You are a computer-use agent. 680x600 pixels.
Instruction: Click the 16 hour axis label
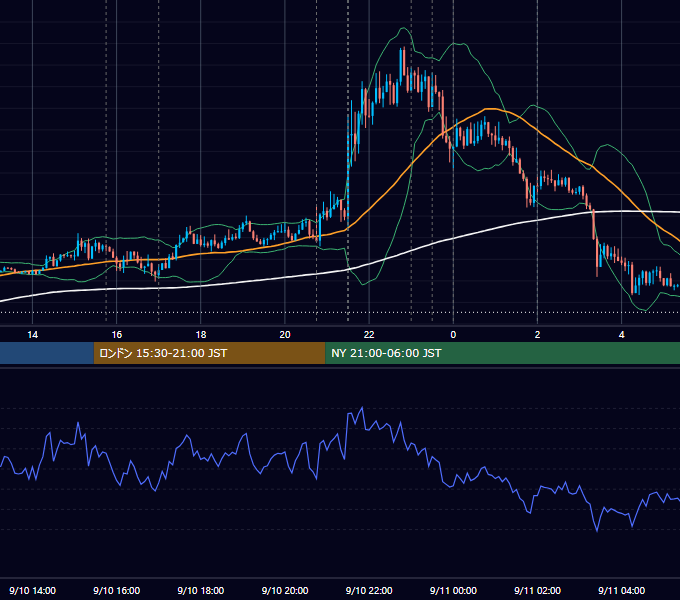tap(117, 335)
